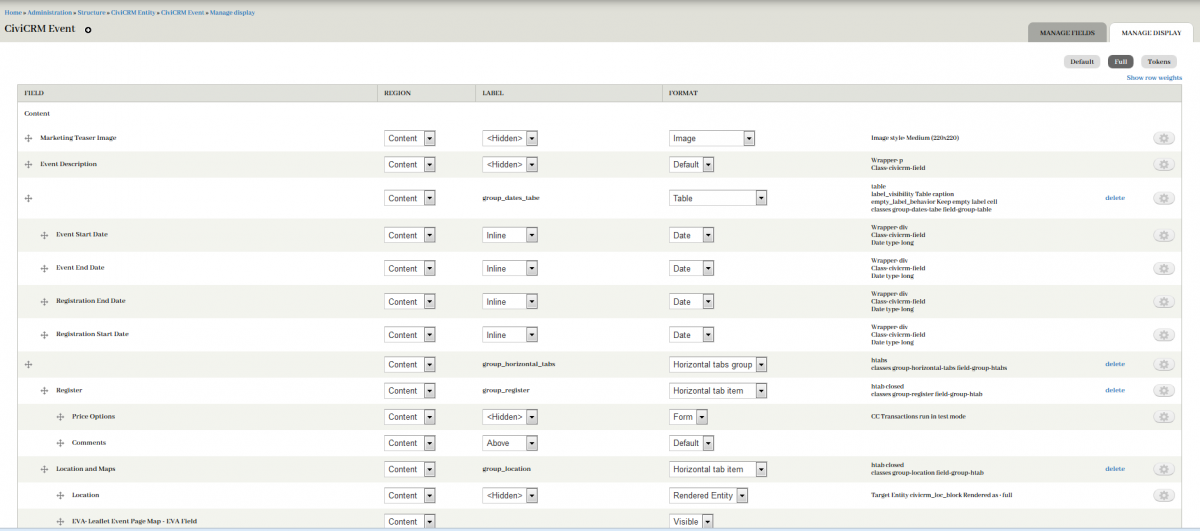1200x531 pixels.
Task: Open Label dropdown for Event Description
Action: (x=511, y=164)
